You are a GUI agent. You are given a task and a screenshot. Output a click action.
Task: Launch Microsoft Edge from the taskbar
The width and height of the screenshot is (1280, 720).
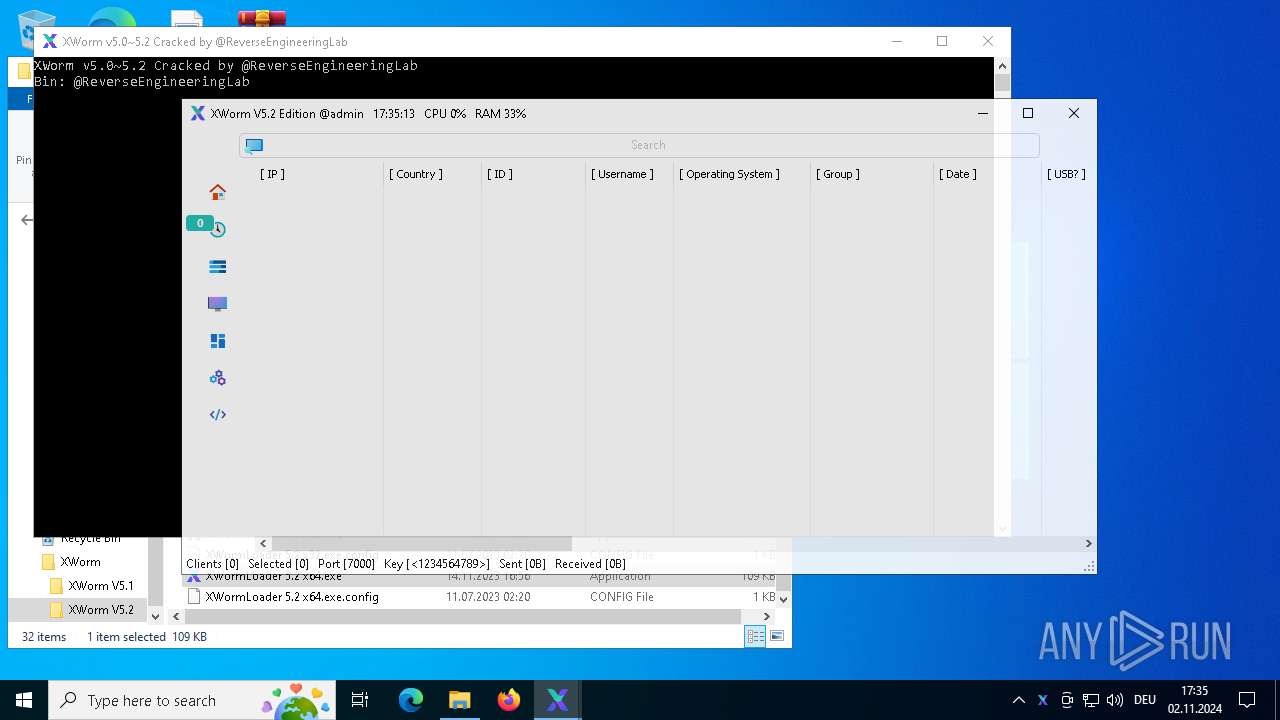click(x=411, y=700)
